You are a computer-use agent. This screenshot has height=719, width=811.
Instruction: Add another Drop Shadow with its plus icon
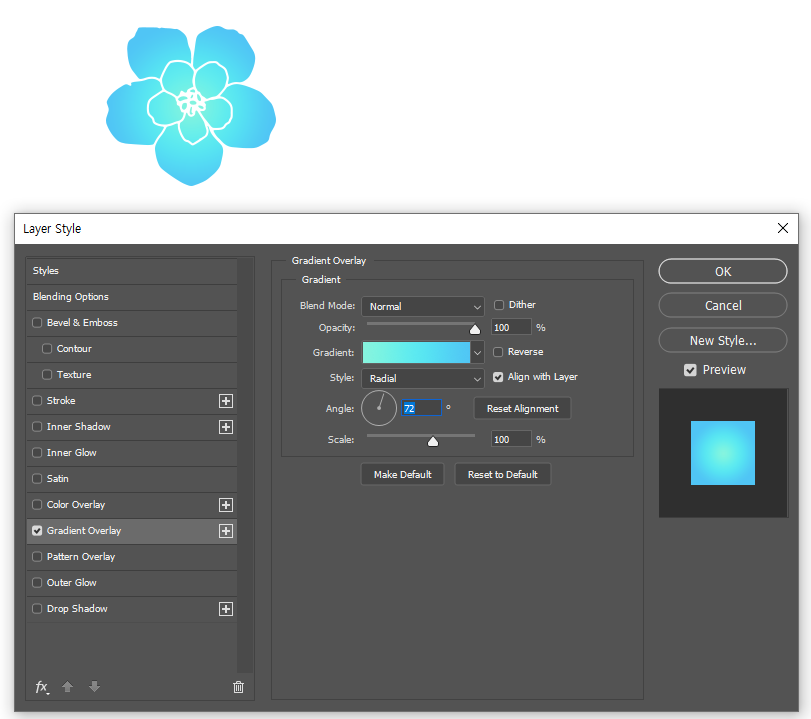[x=226, y=609]
